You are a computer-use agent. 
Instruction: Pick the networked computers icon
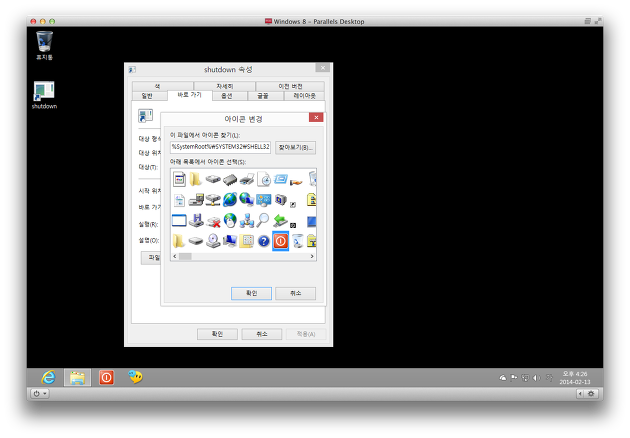(247, 220)
